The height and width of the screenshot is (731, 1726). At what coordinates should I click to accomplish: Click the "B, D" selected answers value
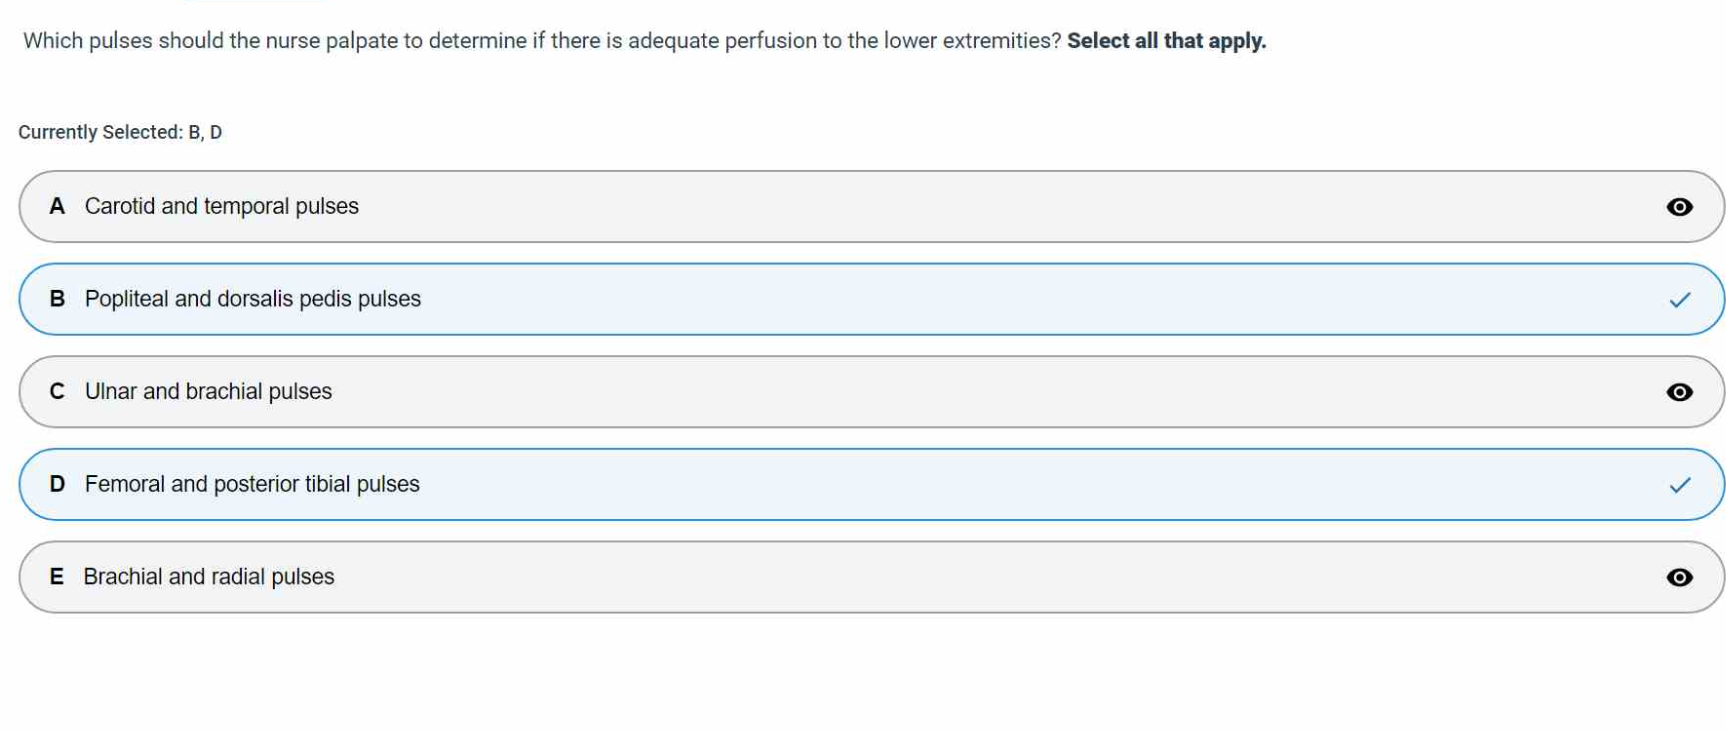(205, 132)
